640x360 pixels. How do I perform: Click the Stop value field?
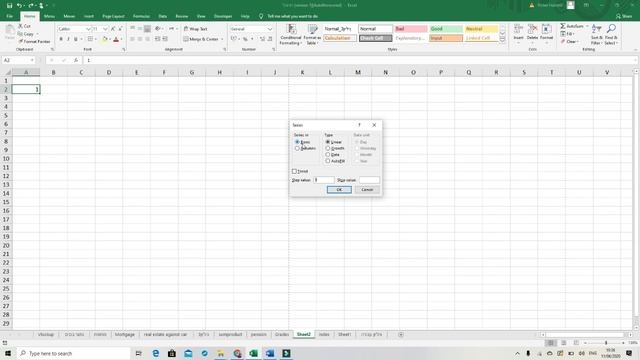click(369, 180)
